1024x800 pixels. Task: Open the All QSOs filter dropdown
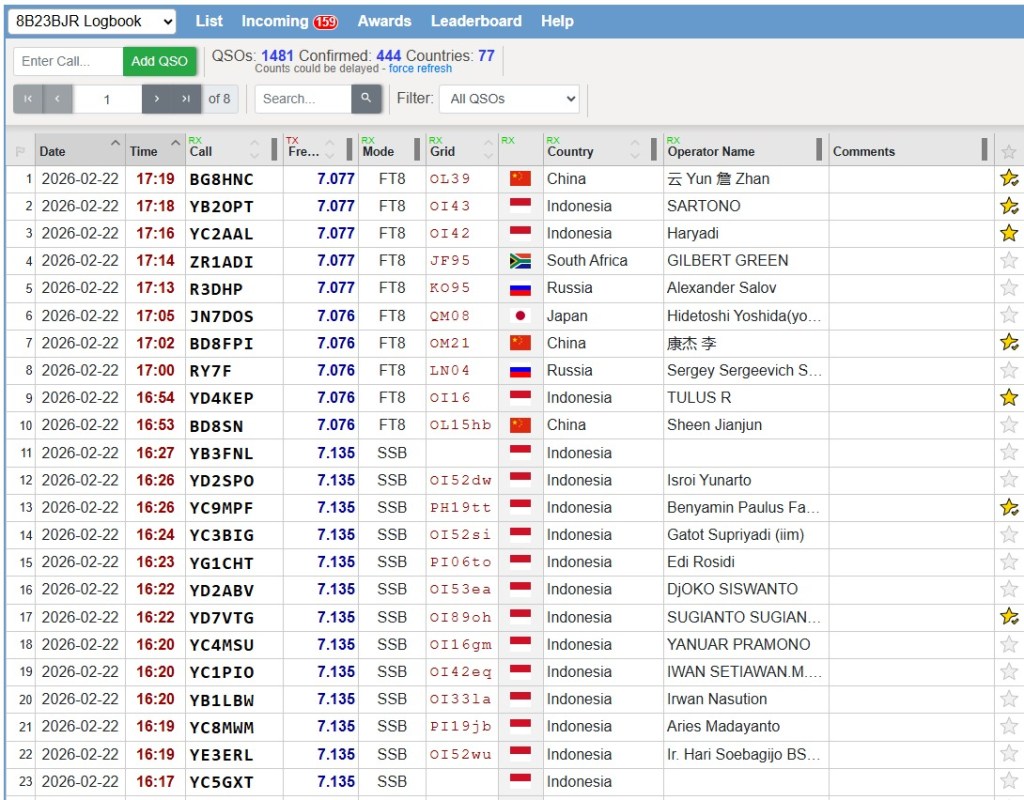[x=513, y=99]
